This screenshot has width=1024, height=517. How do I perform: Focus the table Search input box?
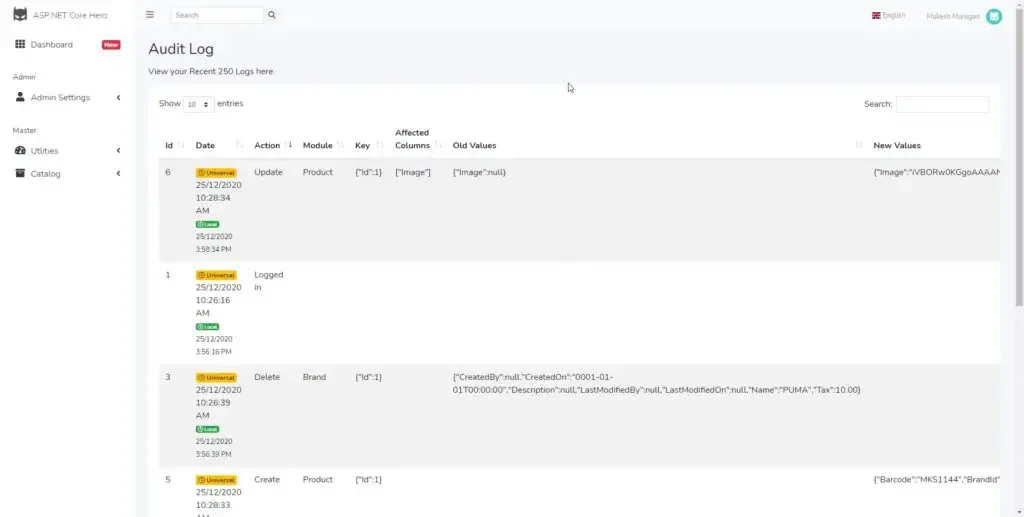(942, 104)
